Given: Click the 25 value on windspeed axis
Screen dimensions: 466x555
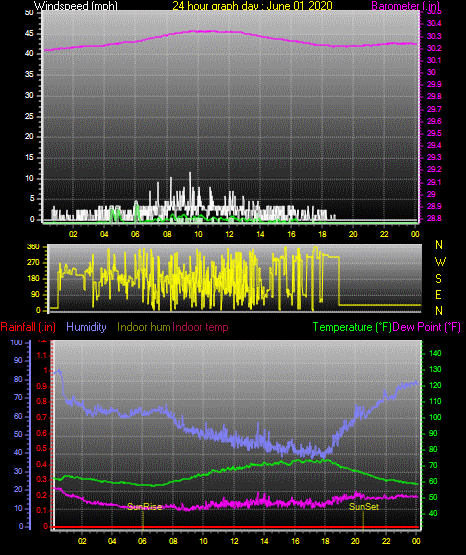Looking at the screenshot, I should click(x=29, y=116).
